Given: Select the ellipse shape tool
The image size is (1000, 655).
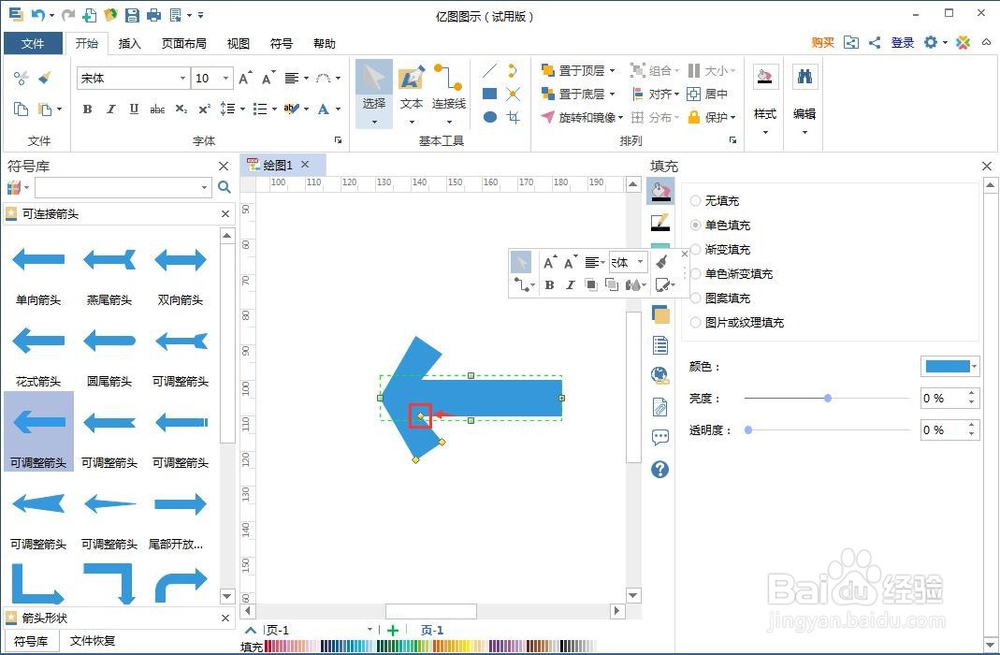Looking at the screenshot, I should [488, 118].
